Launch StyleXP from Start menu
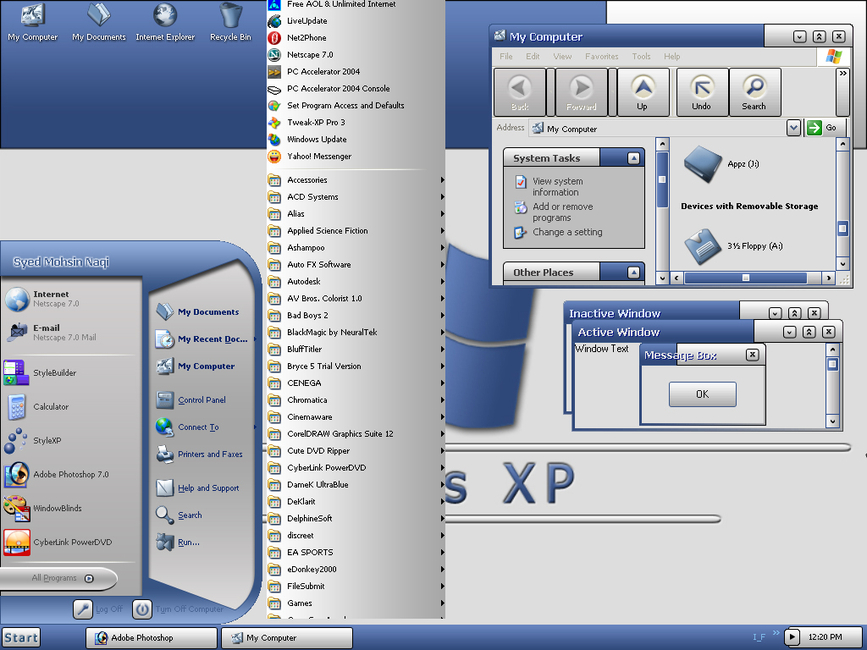Viewport: 867px width, 650px height. coord(69,441)
